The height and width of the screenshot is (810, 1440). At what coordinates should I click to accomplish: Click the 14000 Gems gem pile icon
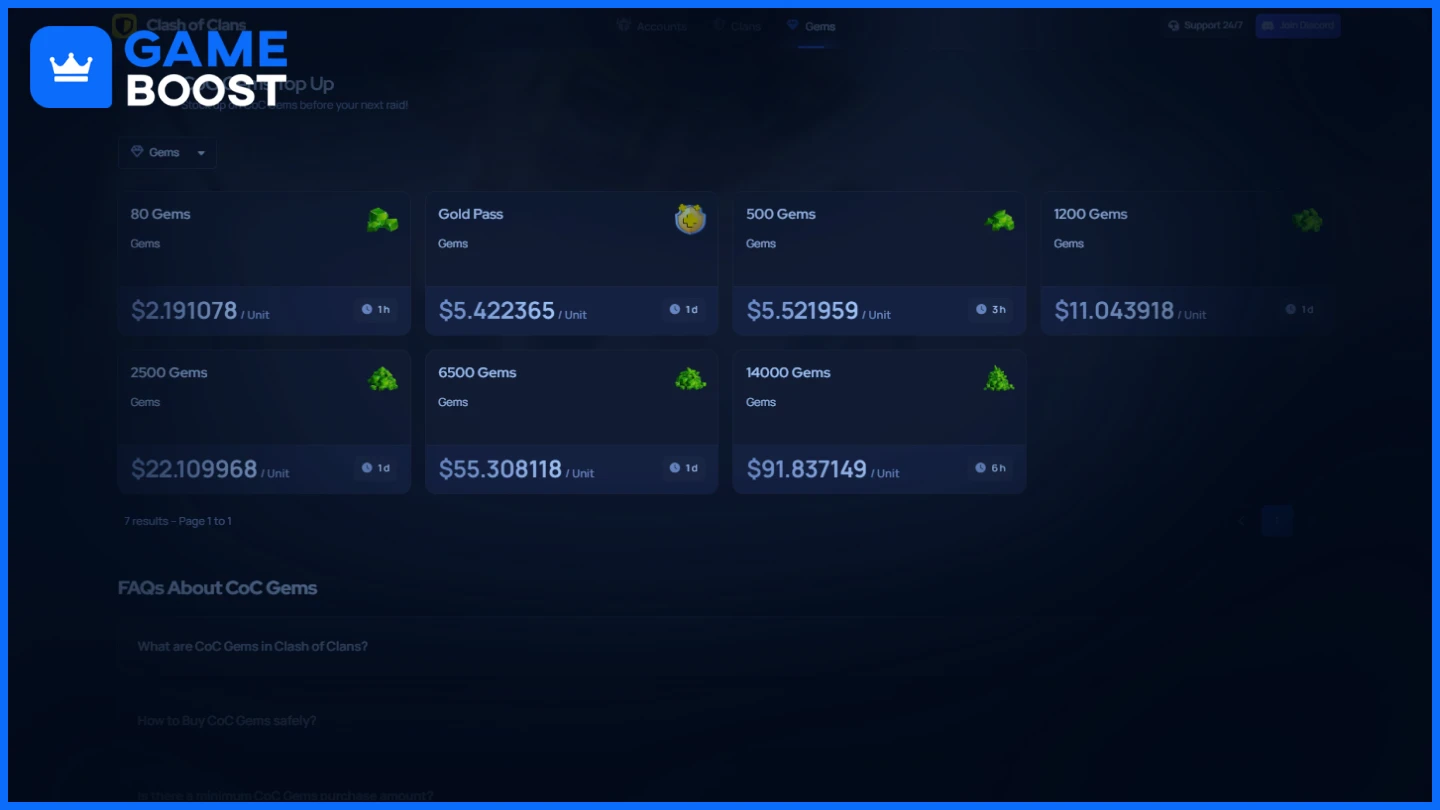pos(999,378)
